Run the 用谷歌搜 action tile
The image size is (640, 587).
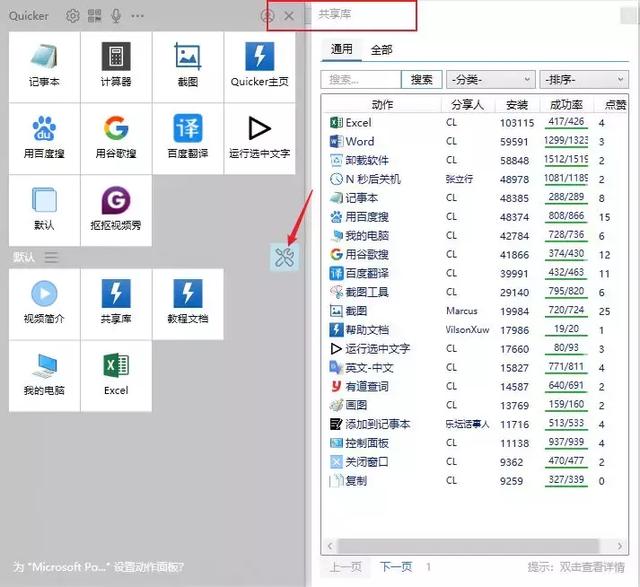point(116,139)
